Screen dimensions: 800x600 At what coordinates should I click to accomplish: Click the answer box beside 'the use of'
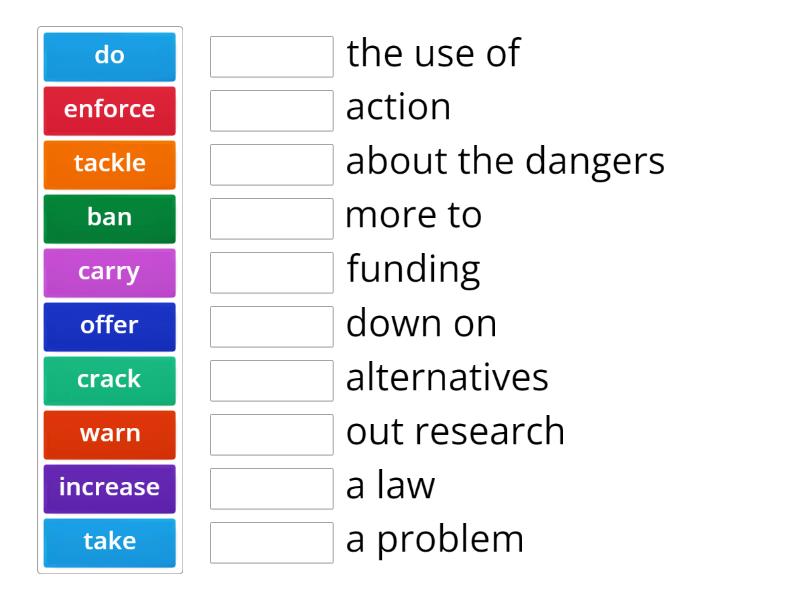271,57
